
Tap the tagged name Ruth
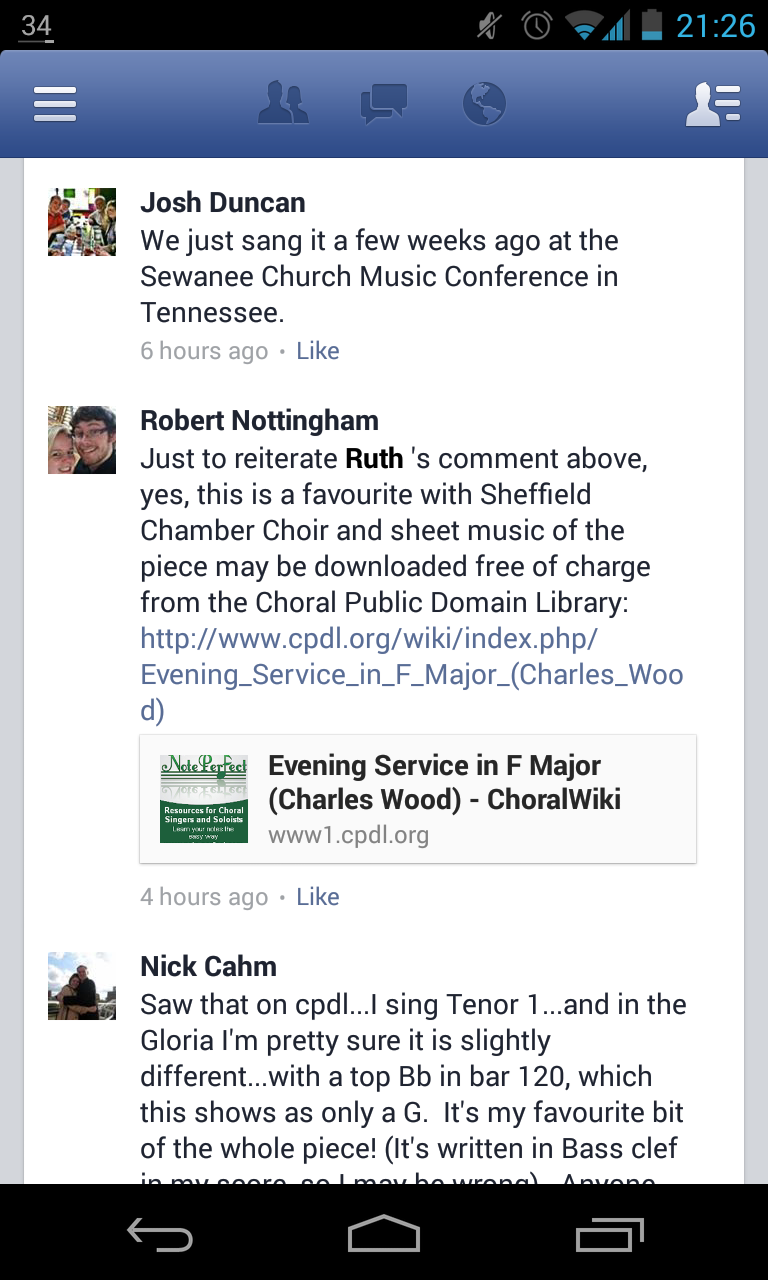[374, 459]
